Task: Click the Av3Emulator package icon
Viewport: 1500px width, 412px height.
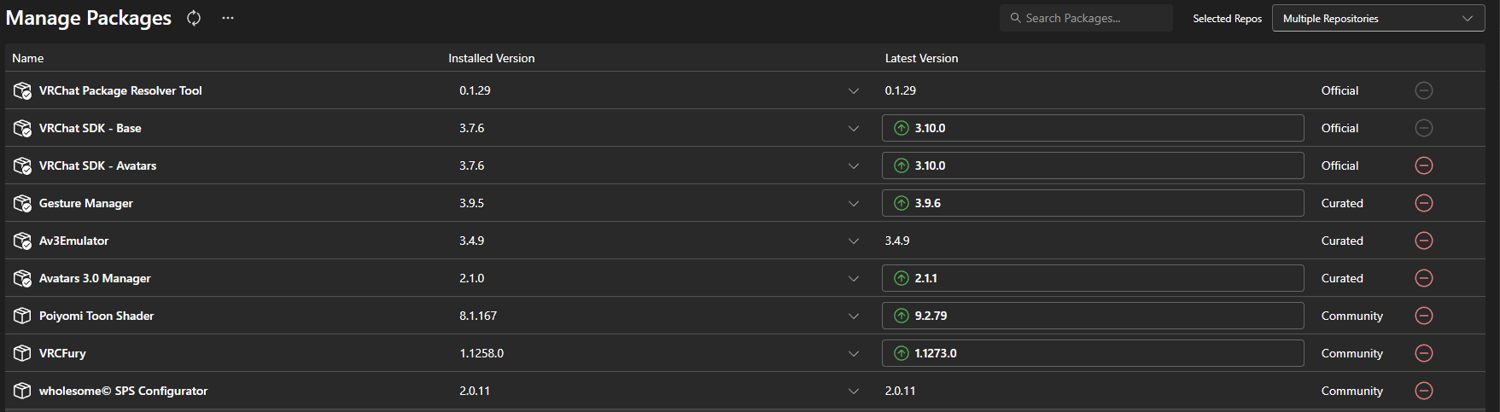Action: [22, 241]
